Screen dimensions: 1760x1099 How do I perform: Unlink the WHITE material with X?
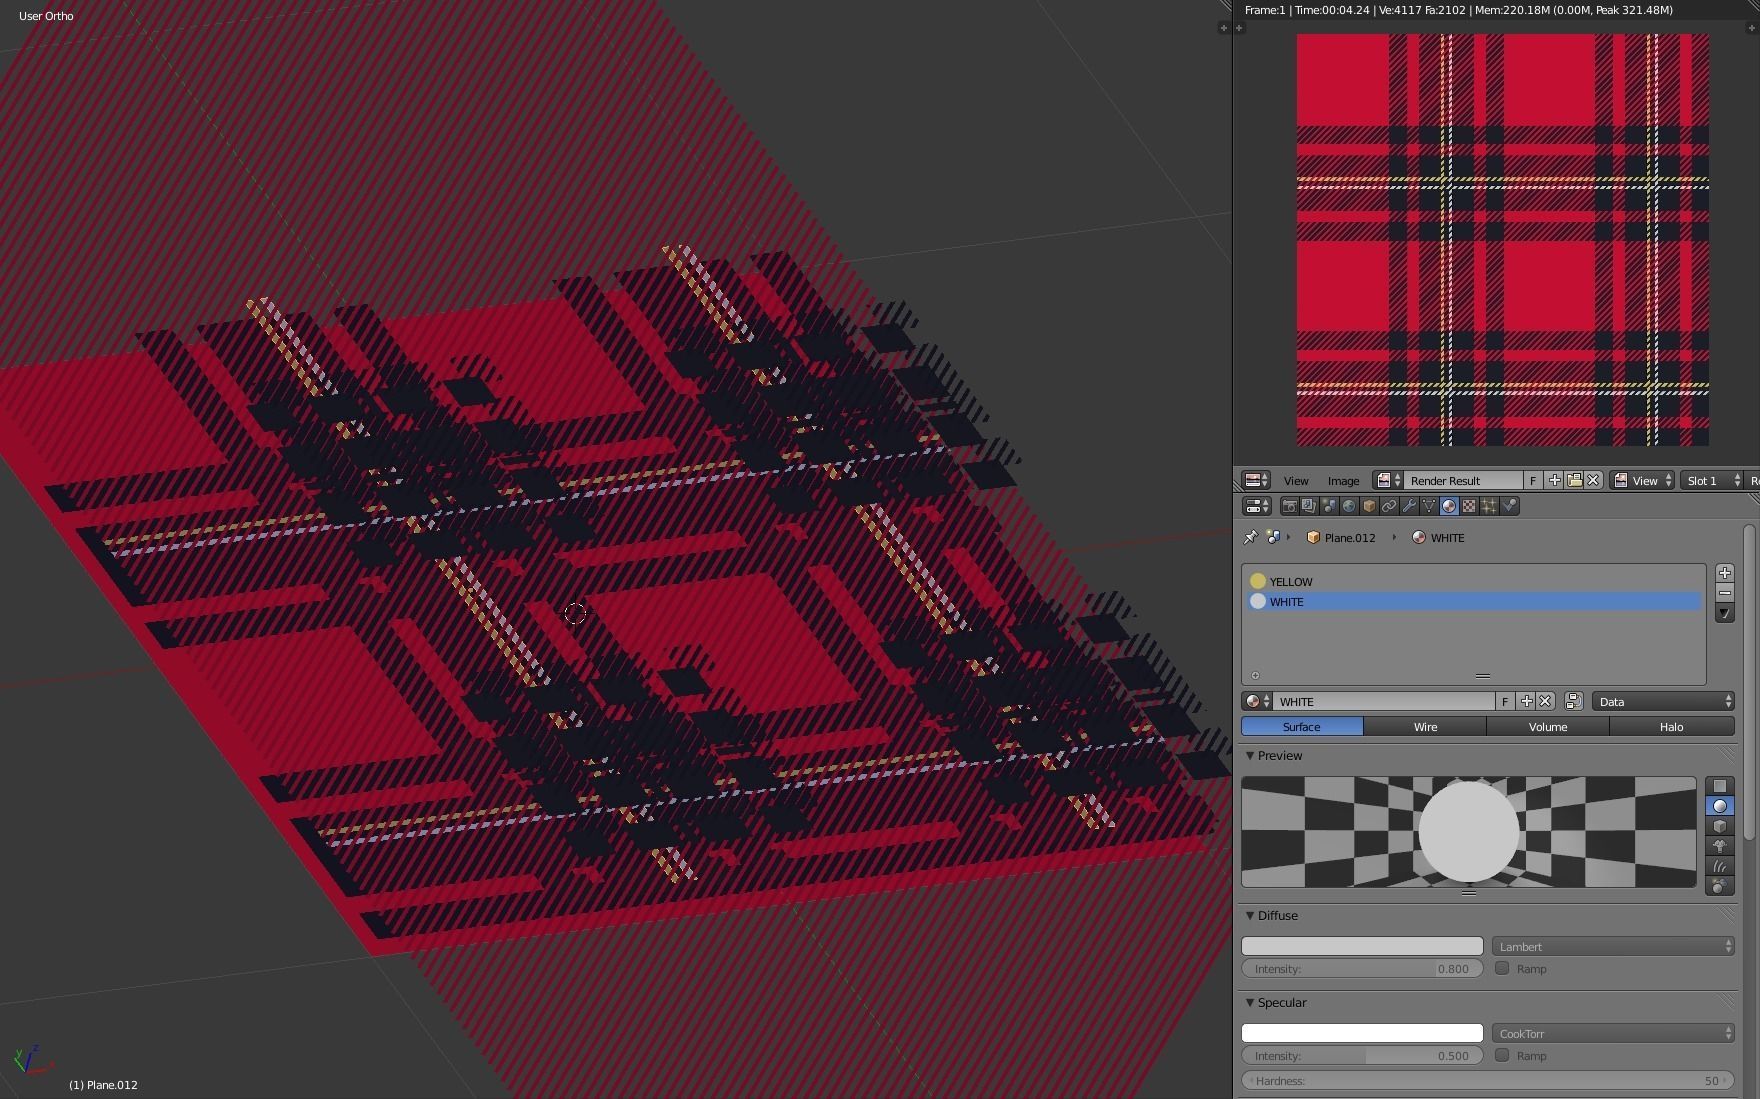pyautogui.click(x=1545, y=701)
